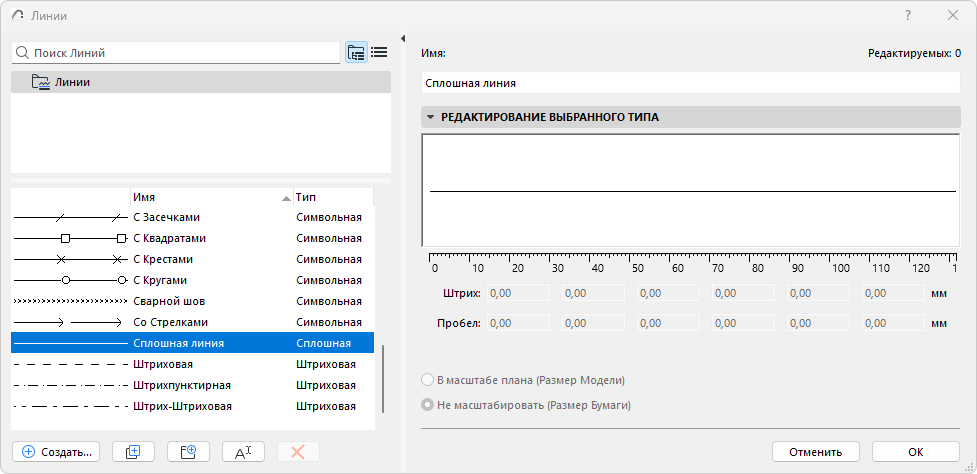
Task: Collapse left panel with black arrow
Action: click(x=402, y=39)
